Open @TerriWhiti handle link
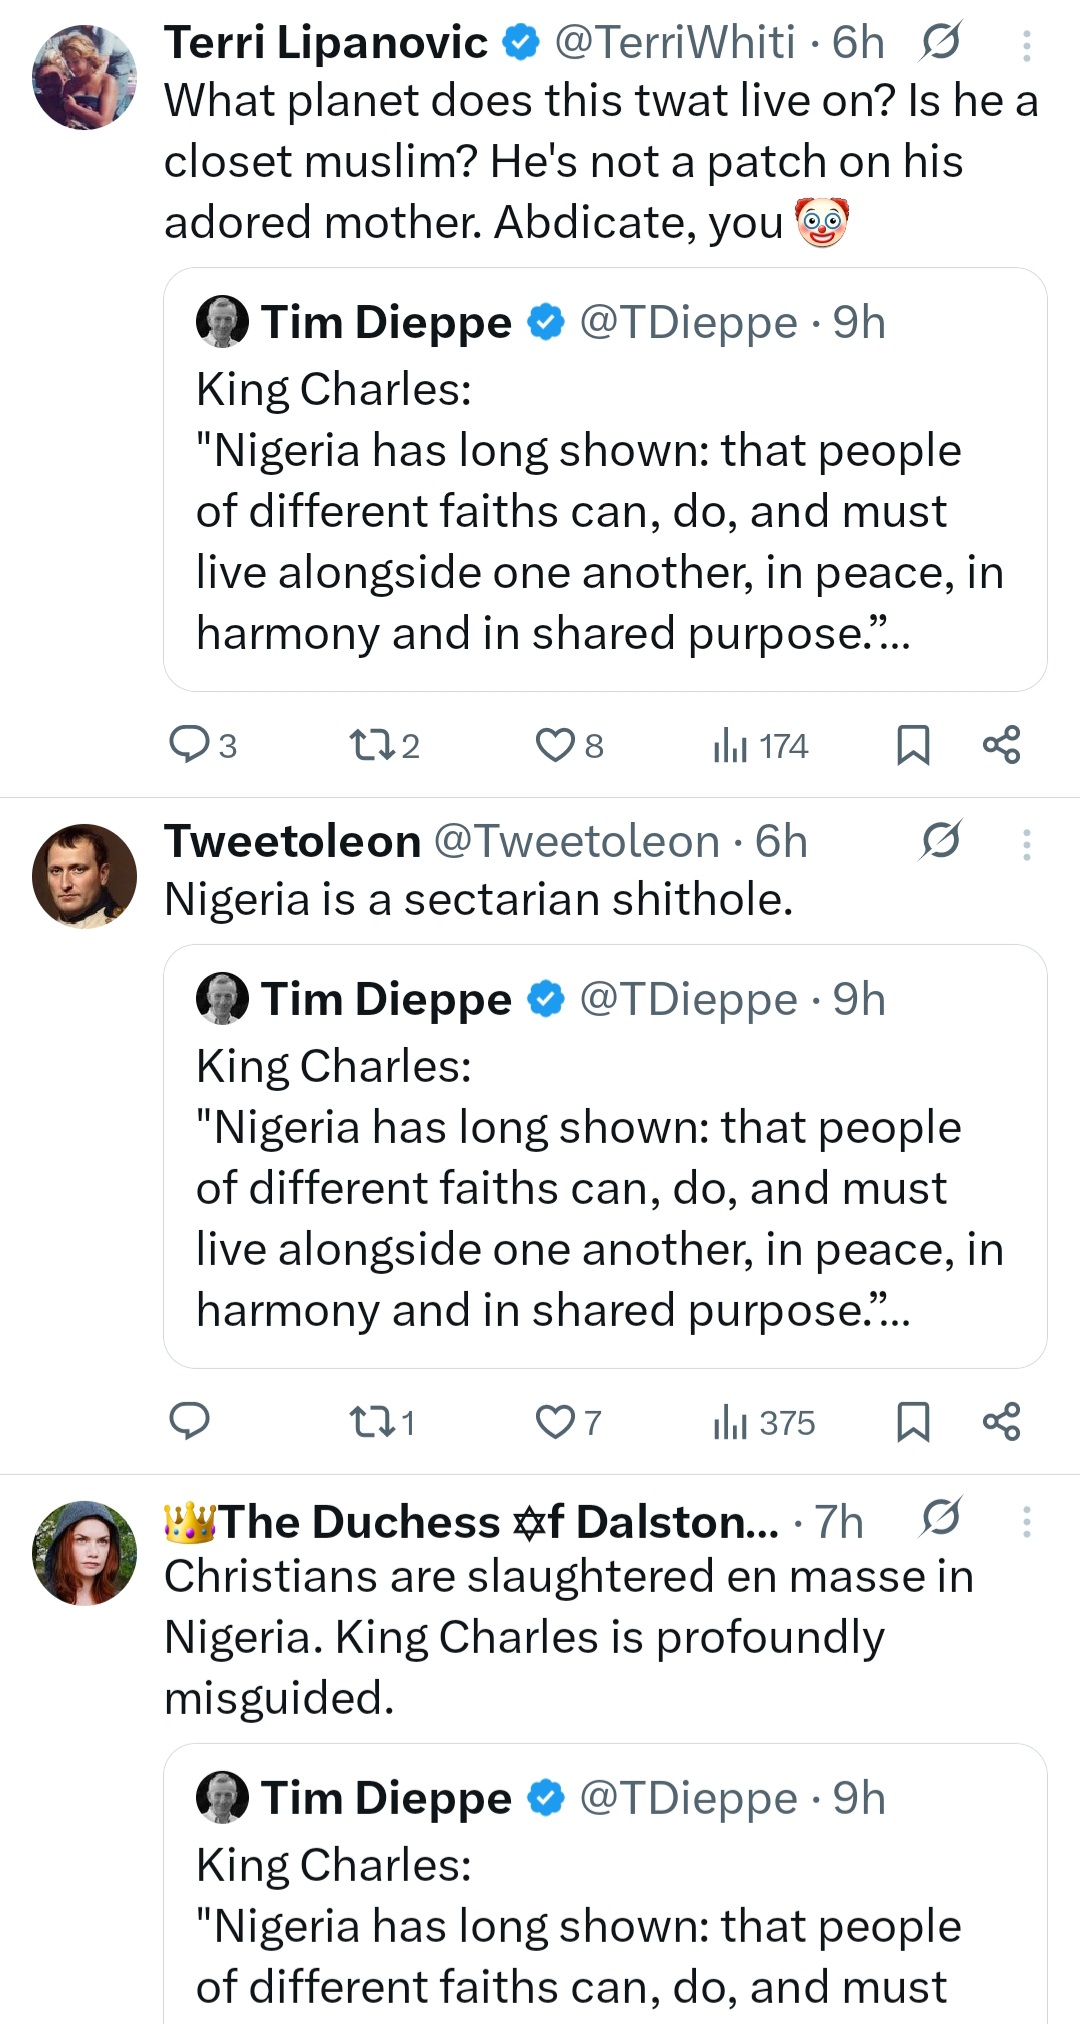Screen dimensions: 1080x2024 pyautogui.click(x=675, y=42)
